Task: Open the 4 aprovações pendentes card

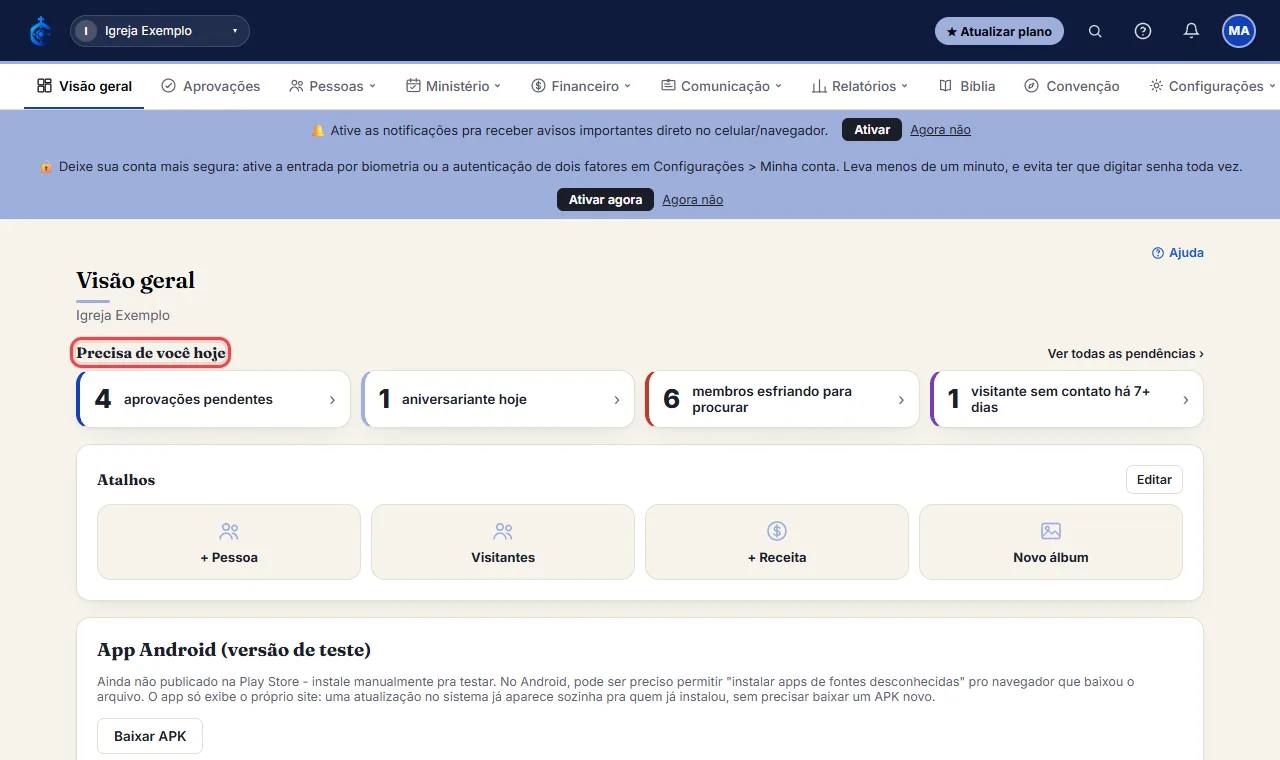Action: point(213,399)
